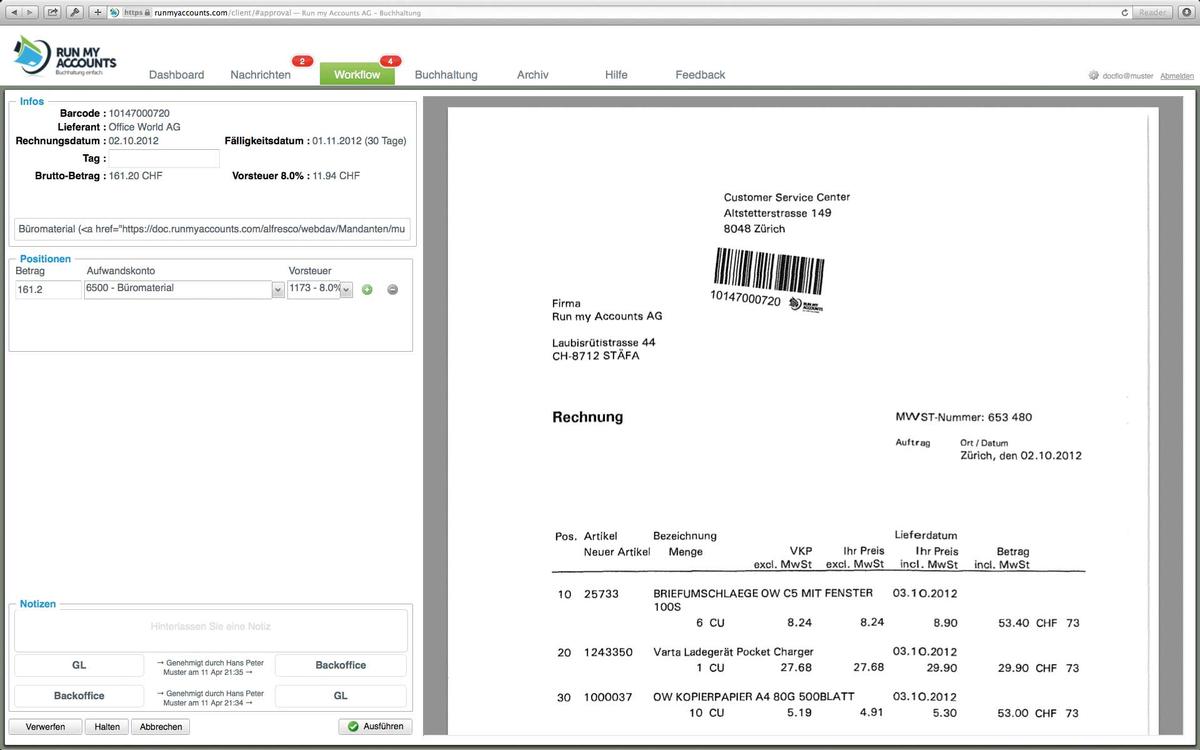Screen dimensions: 1200x750
Task: Open the browser share icon
Action: tap(52, 12)
